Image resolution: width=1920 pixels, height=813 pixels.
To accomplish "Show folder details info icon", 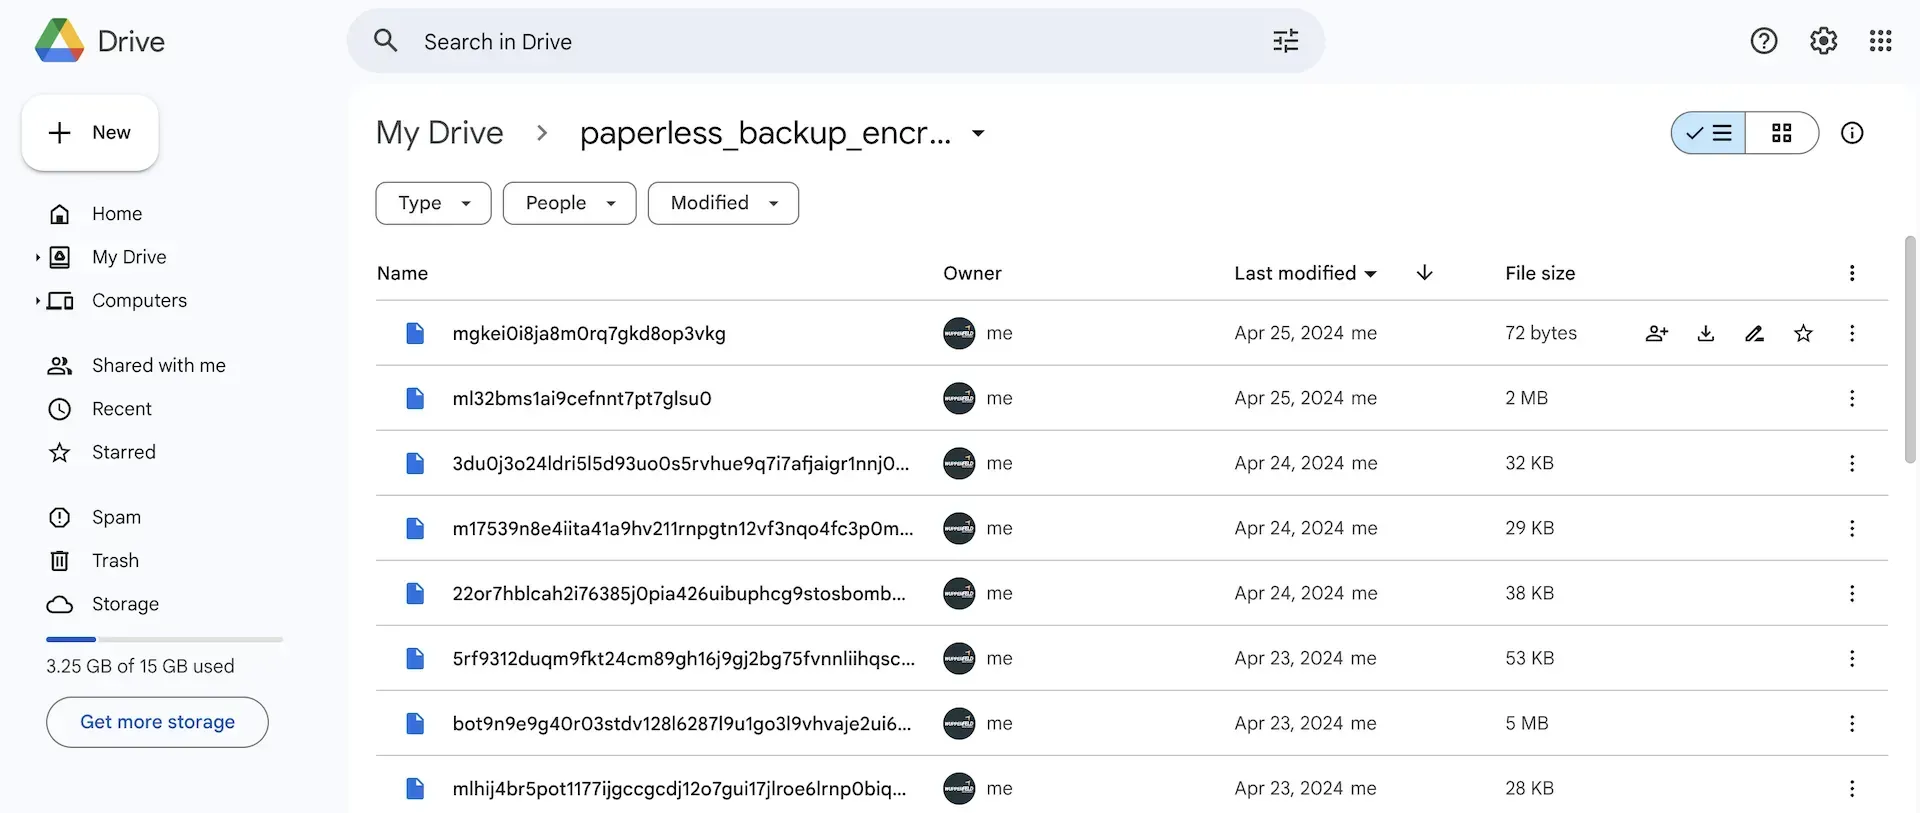I will 1852,133.
